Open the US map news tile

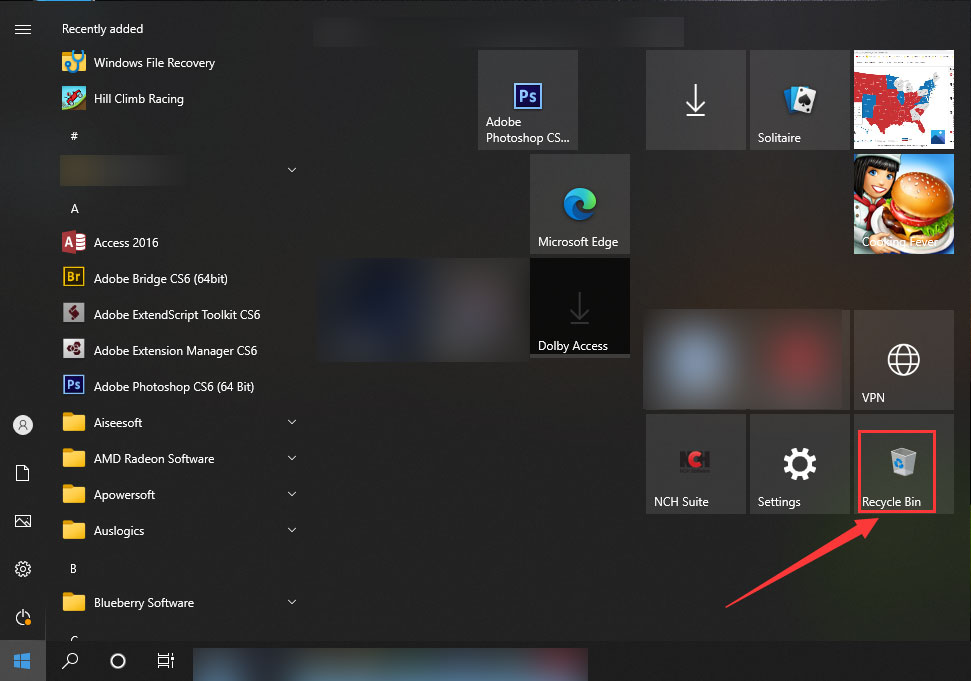tap(904, 100)
